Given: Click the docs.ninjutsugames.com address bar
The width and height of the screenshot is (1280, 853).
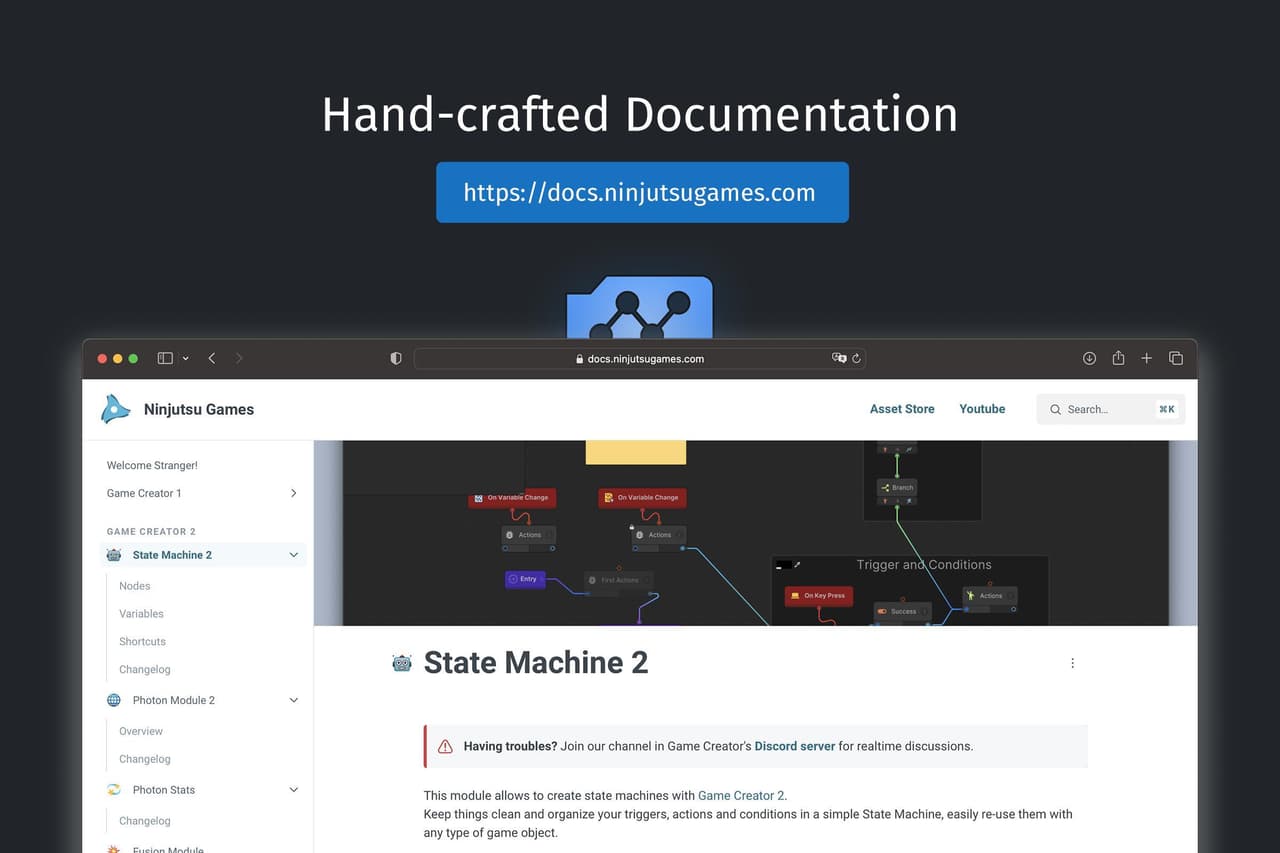Looking at the screenshot, I should click(x=640, y=358).
